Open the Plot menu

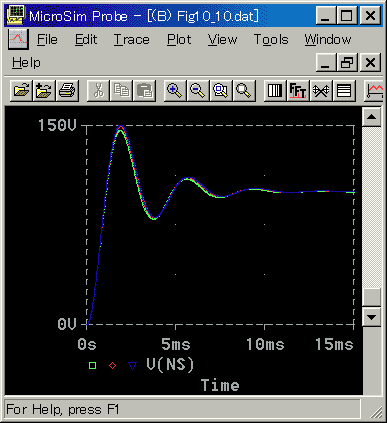pyautogui.click(x=179, y=40)
